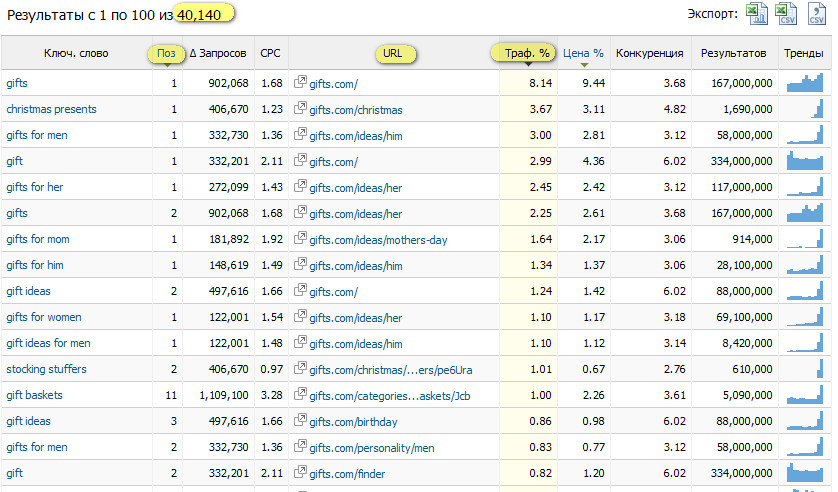
Task: Open keyword link gifts for mom
Action: pyautogui.click(x=38, y=239)
